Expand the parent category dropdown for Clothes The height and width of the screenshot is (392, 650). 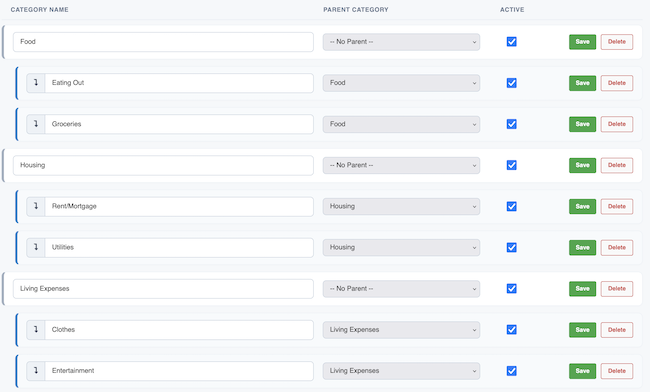(401, 330)
